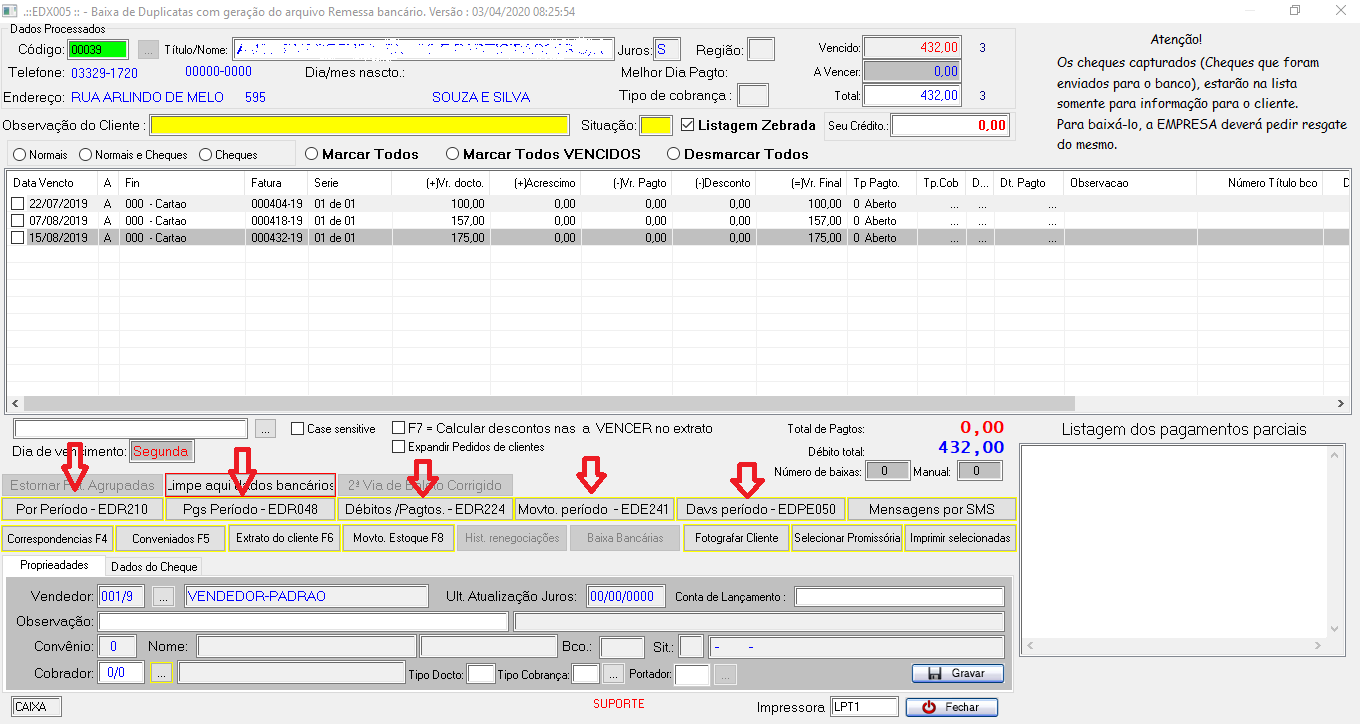Open the Propriedades tab
This screenshot has width=1360, height=724.
(x=54, y=565)
